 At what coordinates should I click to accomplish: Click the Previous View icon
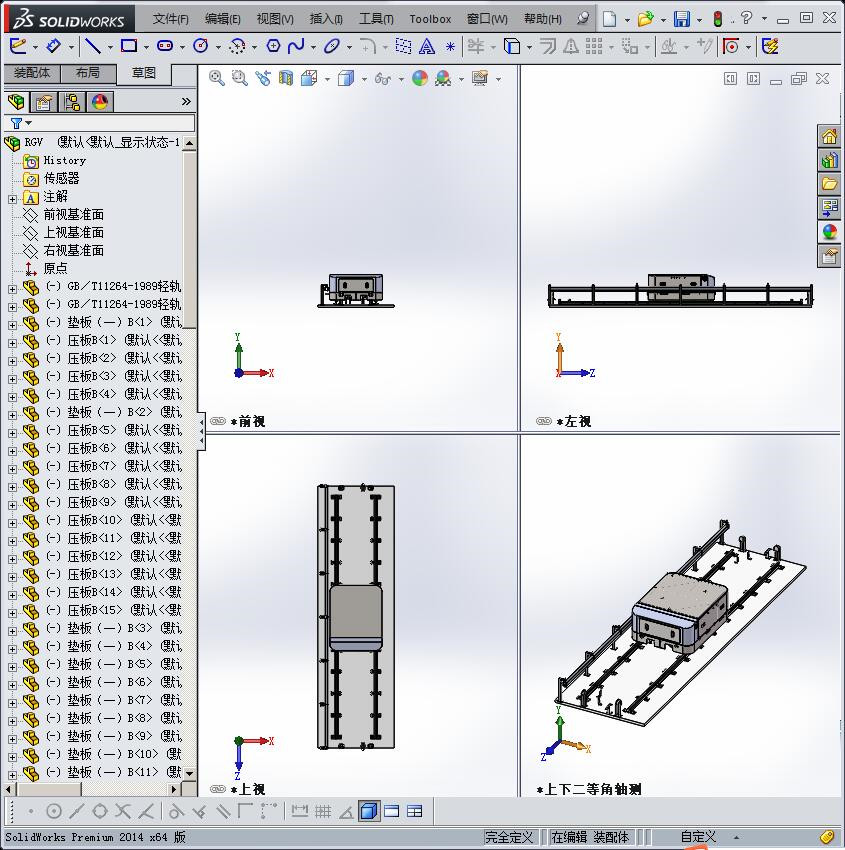pos(263,78)
